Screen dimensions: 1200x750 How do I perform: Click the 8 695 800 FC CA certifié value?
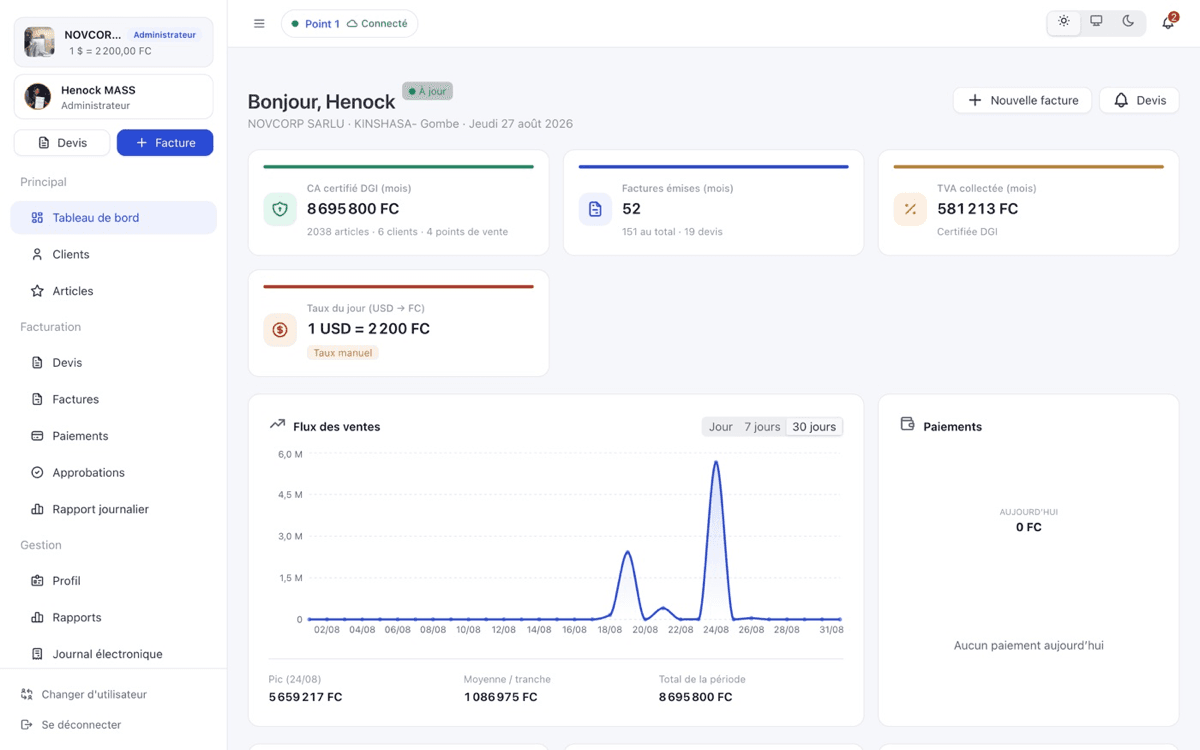click(x=353, y=209)
